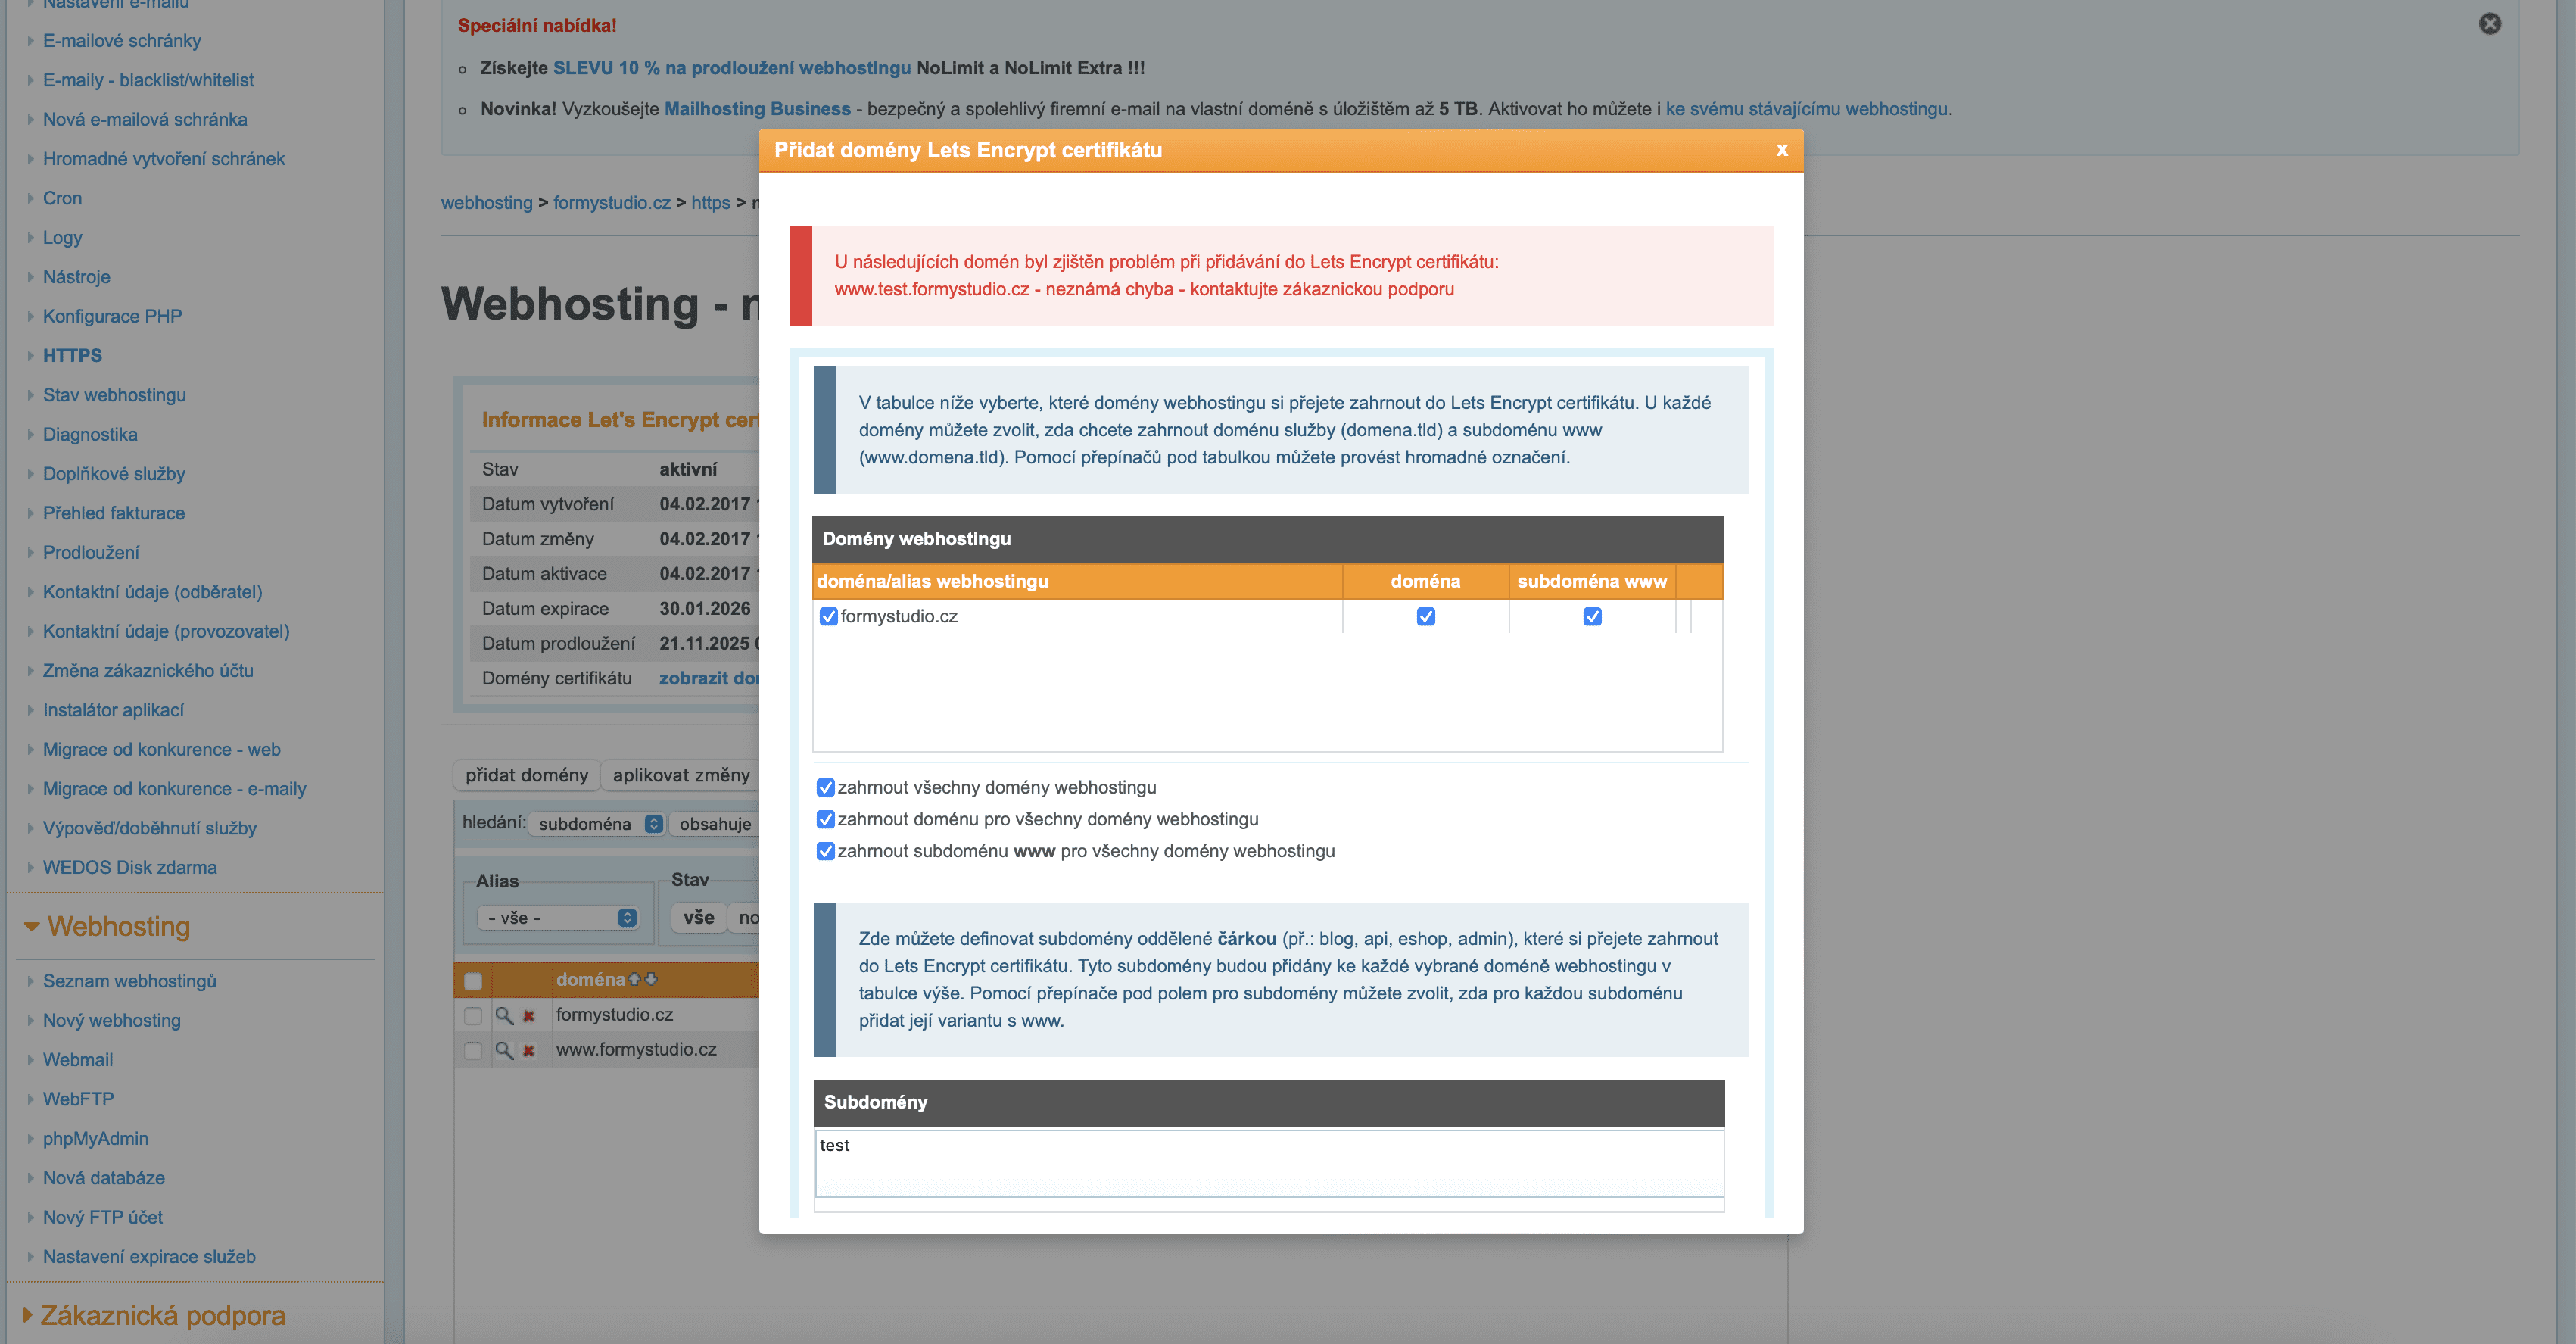Image resolution: width=2576 pixels, height=1344 pixels.
Task: Uncheck formystudio.cz row checkbox in dialog
Action: [828, 616]
